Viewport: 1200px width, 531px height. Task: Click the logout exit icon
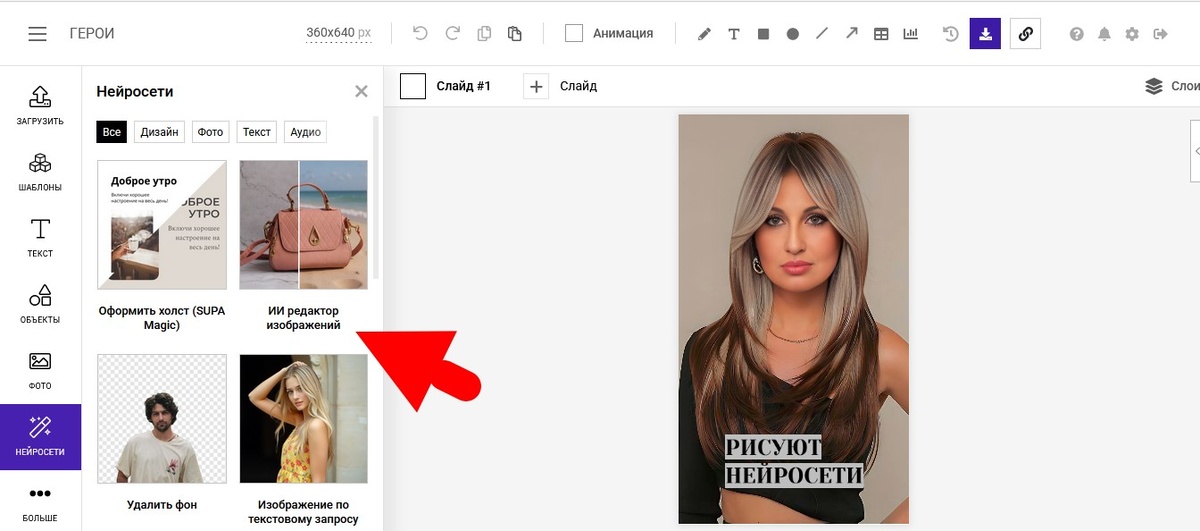(1160, 34)
